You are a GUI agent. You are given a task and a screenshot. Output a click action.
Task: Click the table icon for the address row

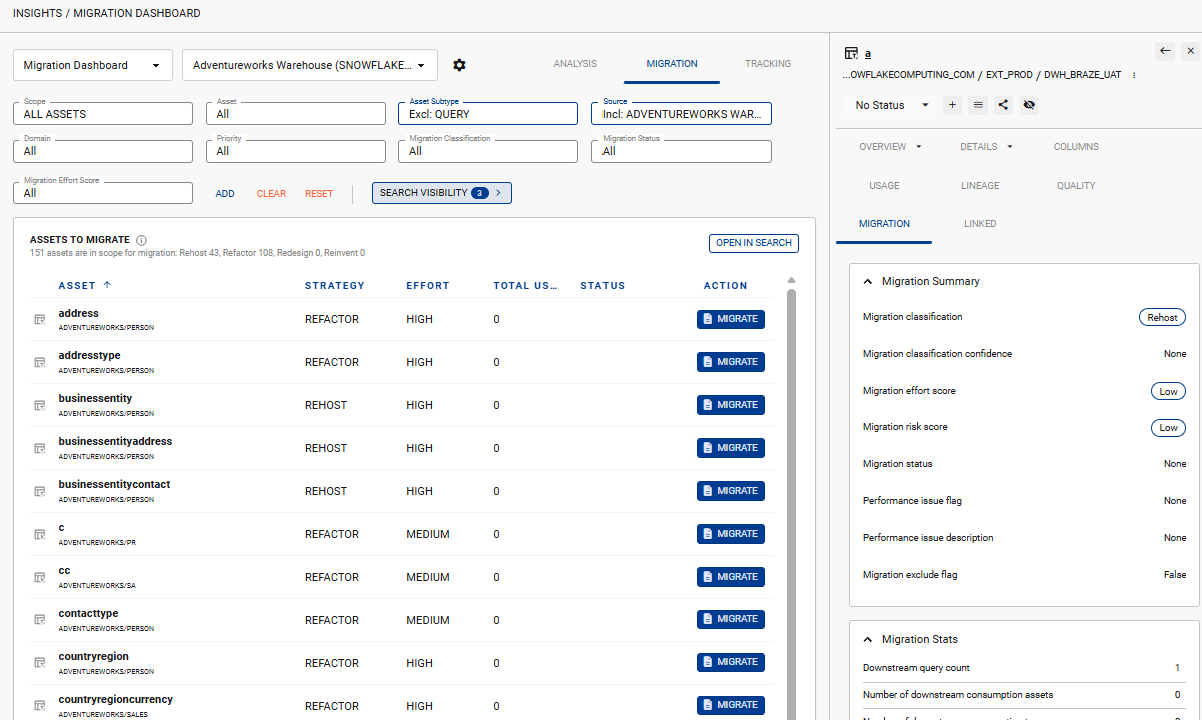[40, 319]
